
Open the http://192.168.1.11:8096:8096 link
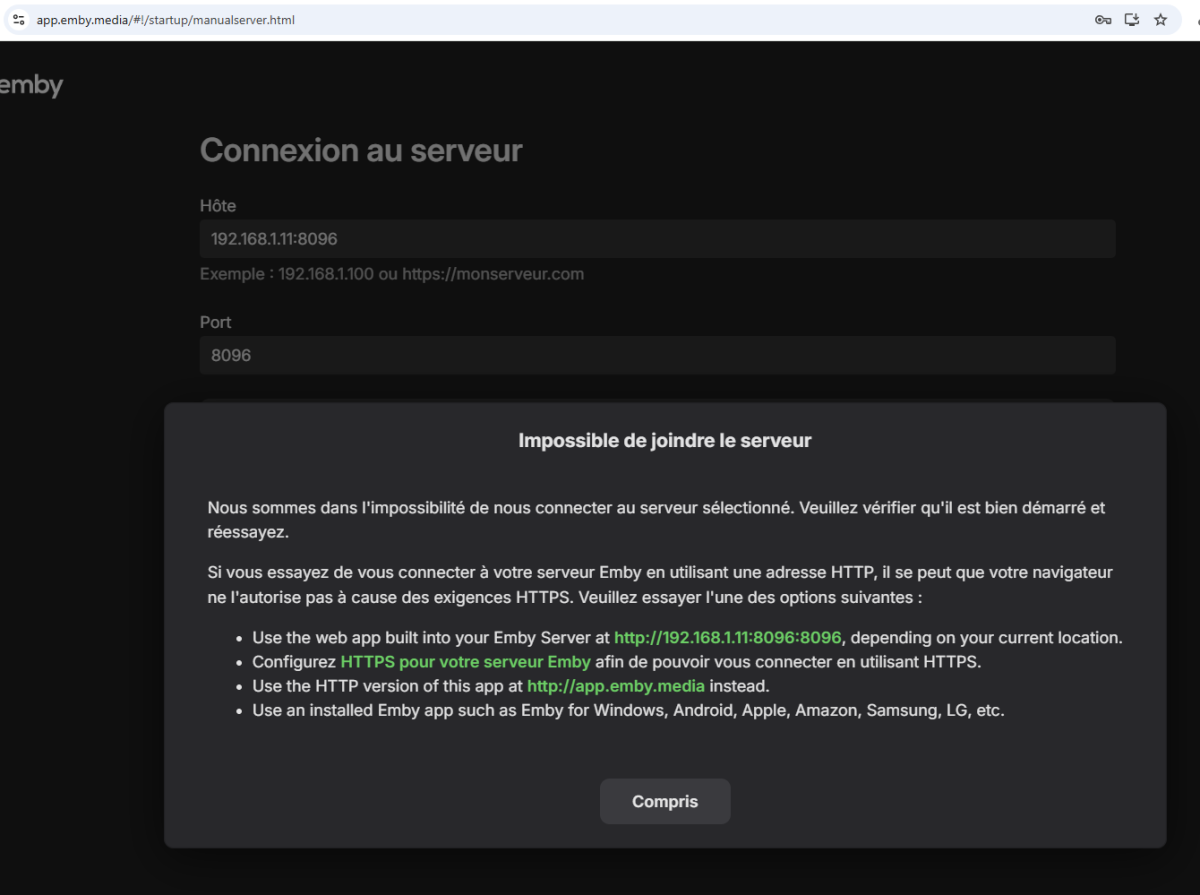tap(728, 637)
